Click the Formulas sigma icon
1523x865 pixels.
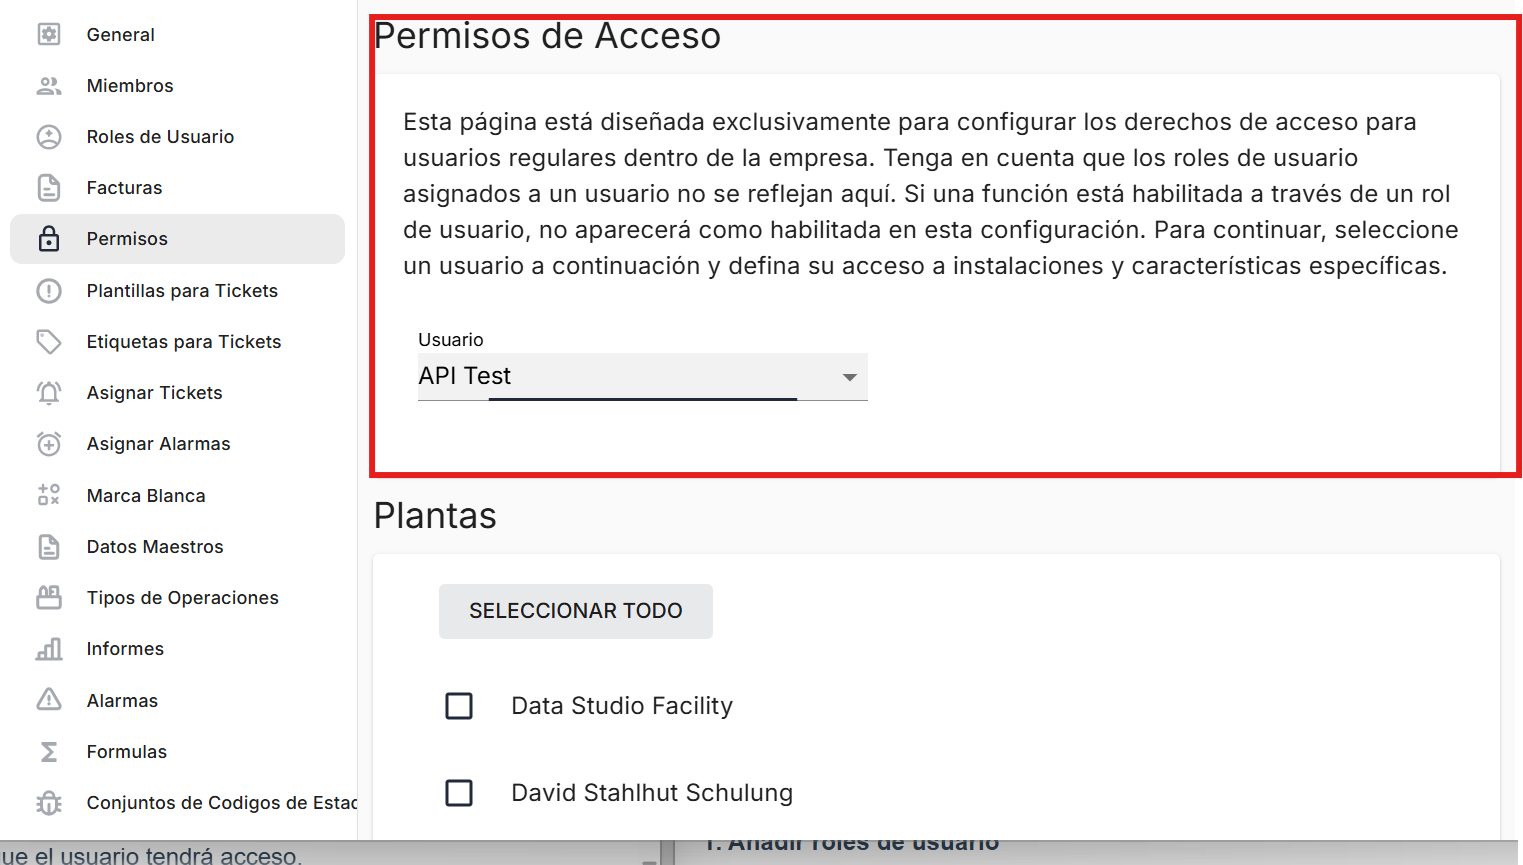pos(49,752)
